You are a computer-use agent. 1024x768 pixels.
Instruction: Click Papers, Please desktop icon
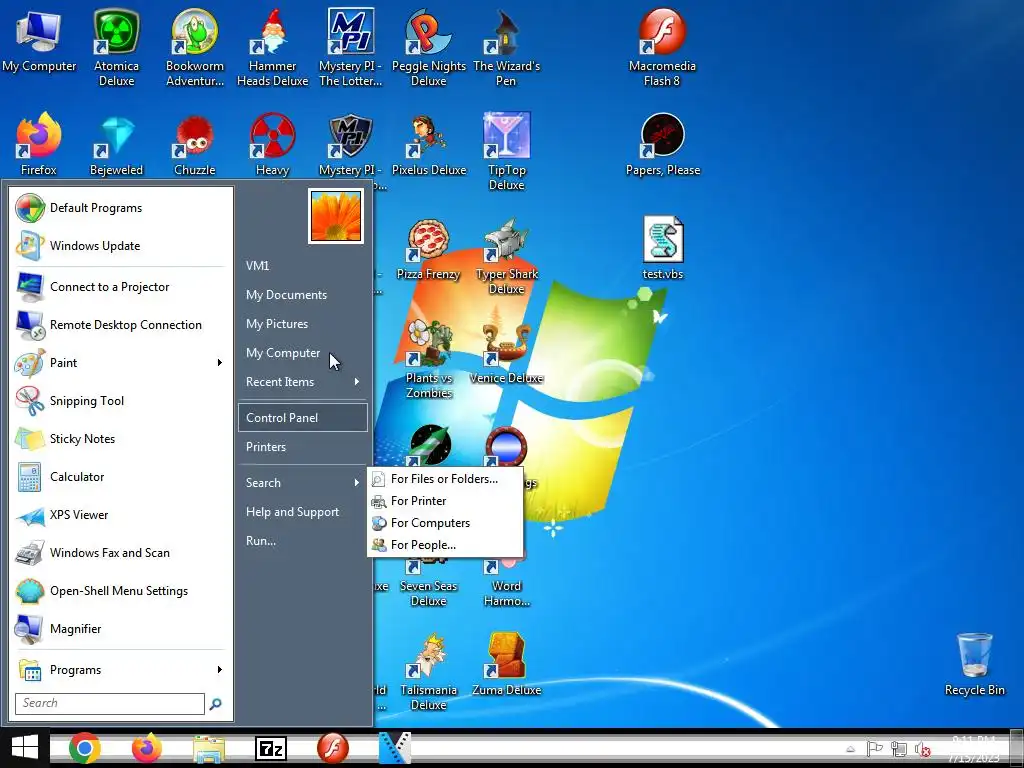(x=662, y=144)
